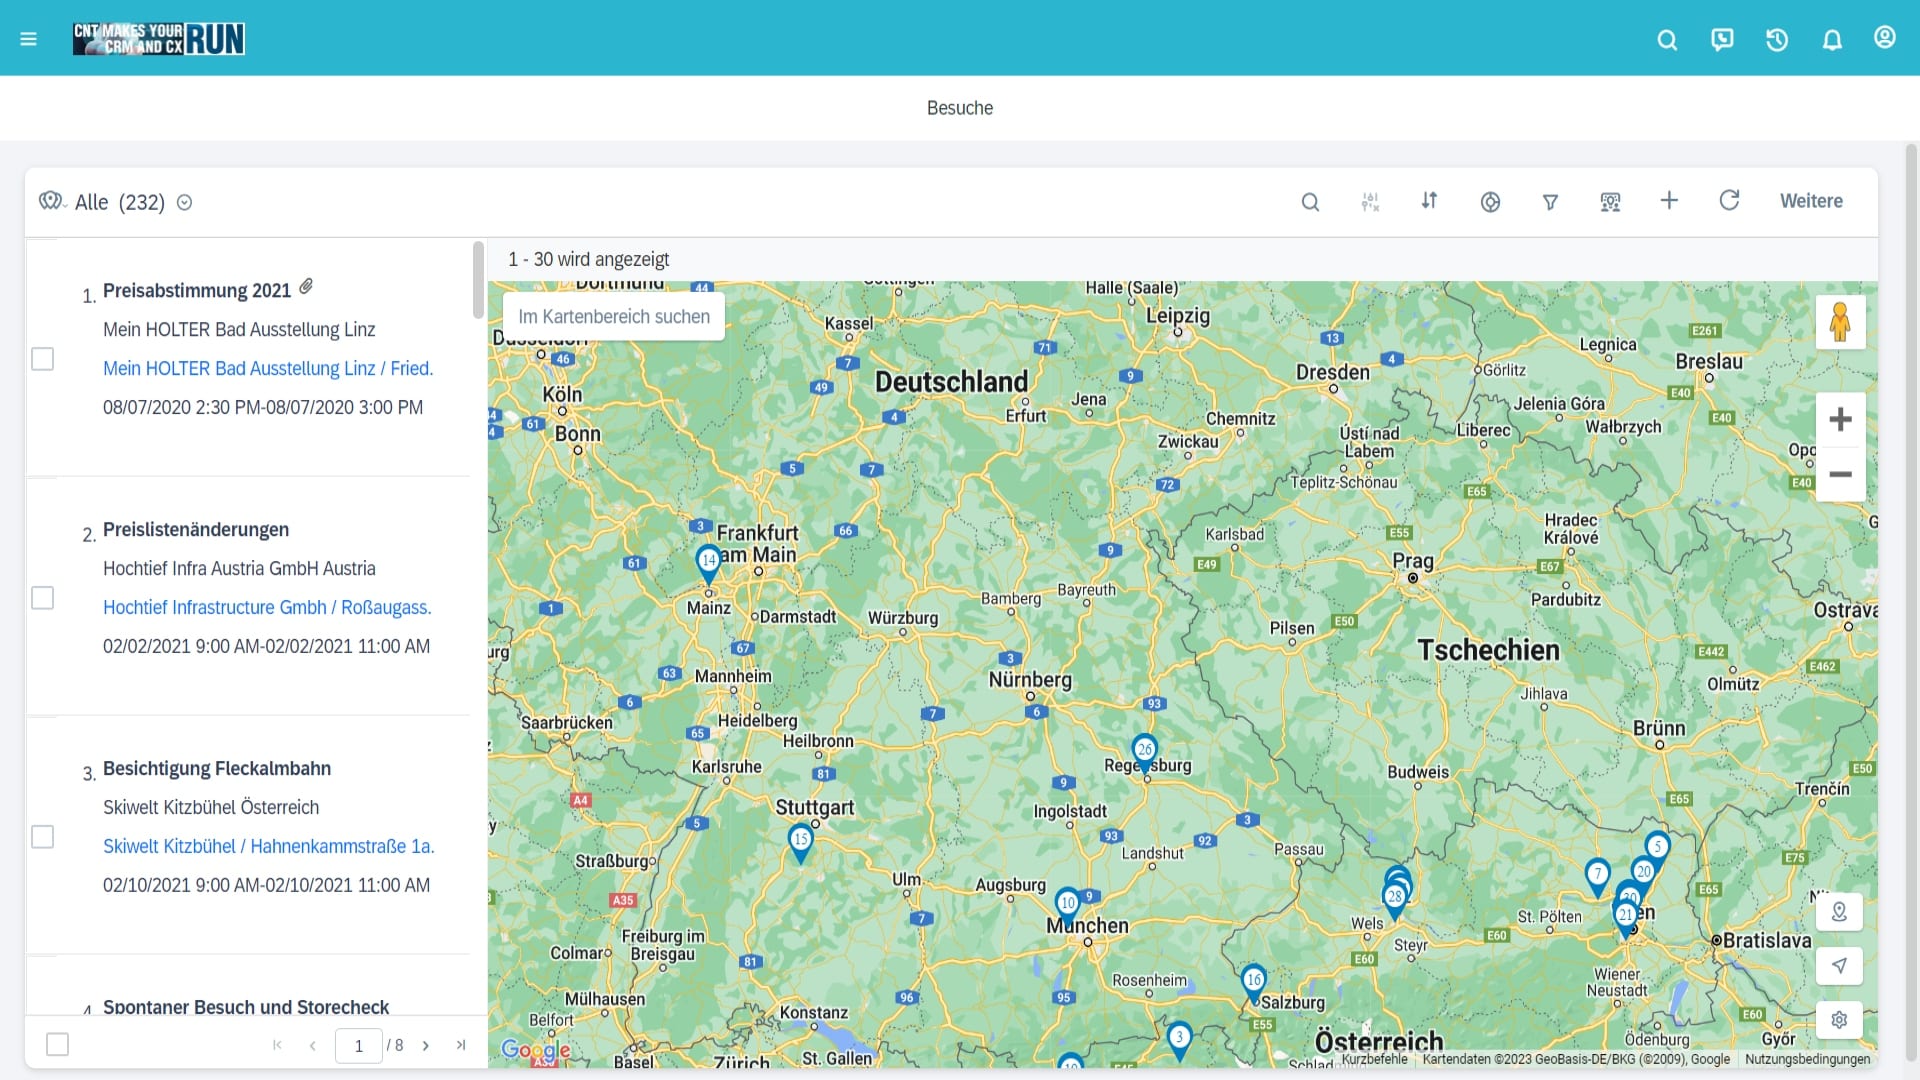Image resolution: width=1920 pixels, height=1080 pixels.
Task: Click '1 - 30 wird angezeigt' text
Action: point(588,260)
